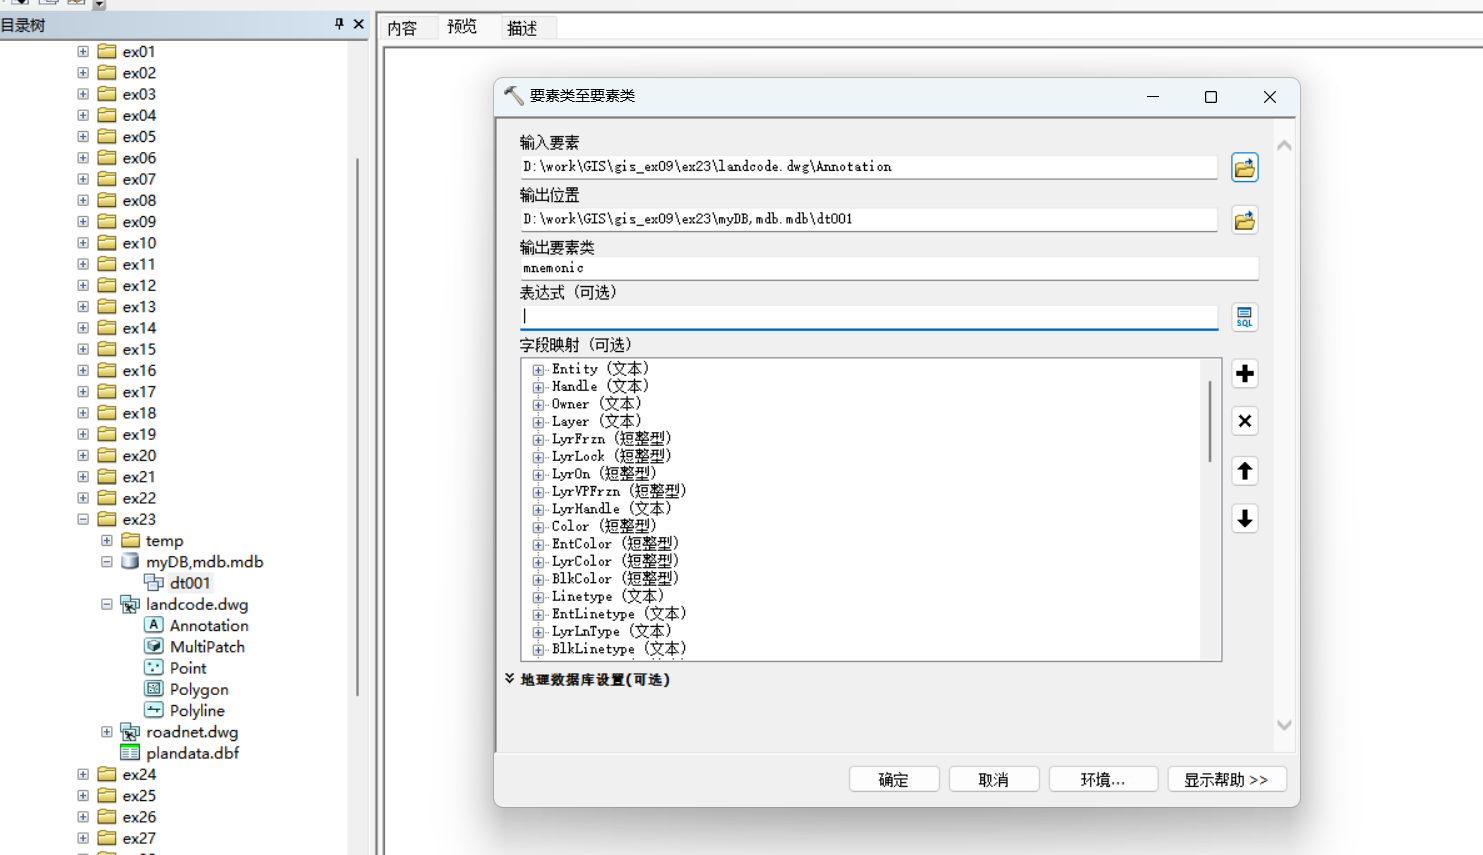Close the 目录树 catalog panel
This screenshot has width=1483, height=855.
click(x=359, y=24)
